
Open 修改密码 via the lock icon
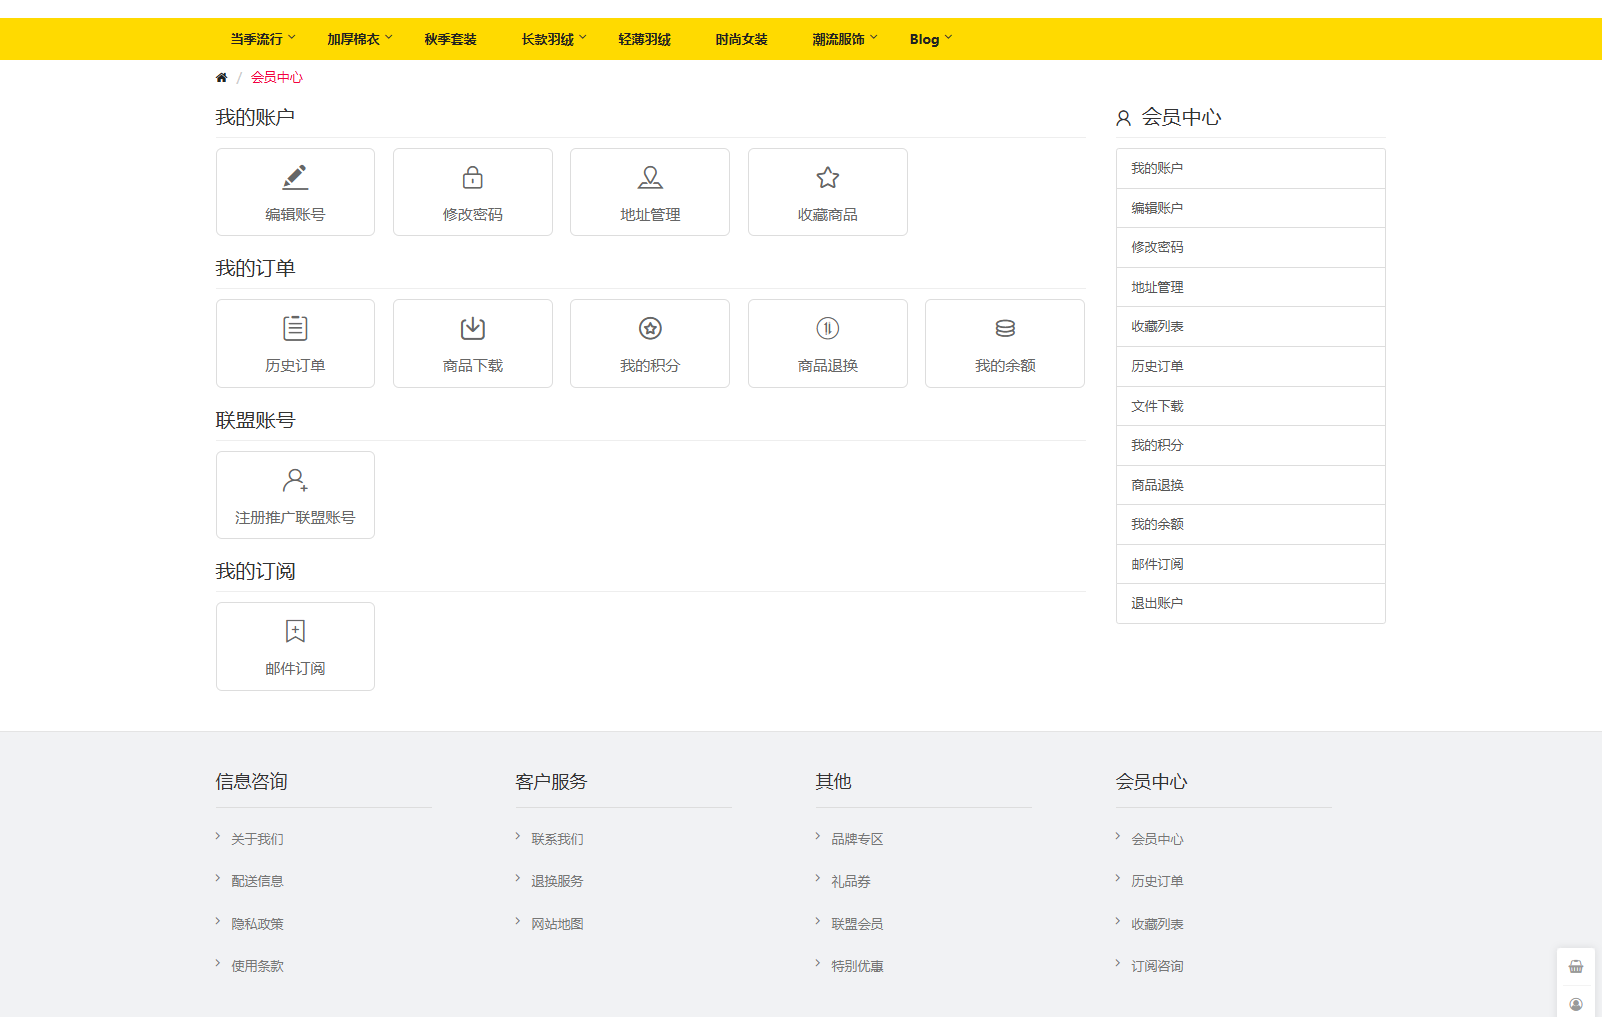pos(472,178)
